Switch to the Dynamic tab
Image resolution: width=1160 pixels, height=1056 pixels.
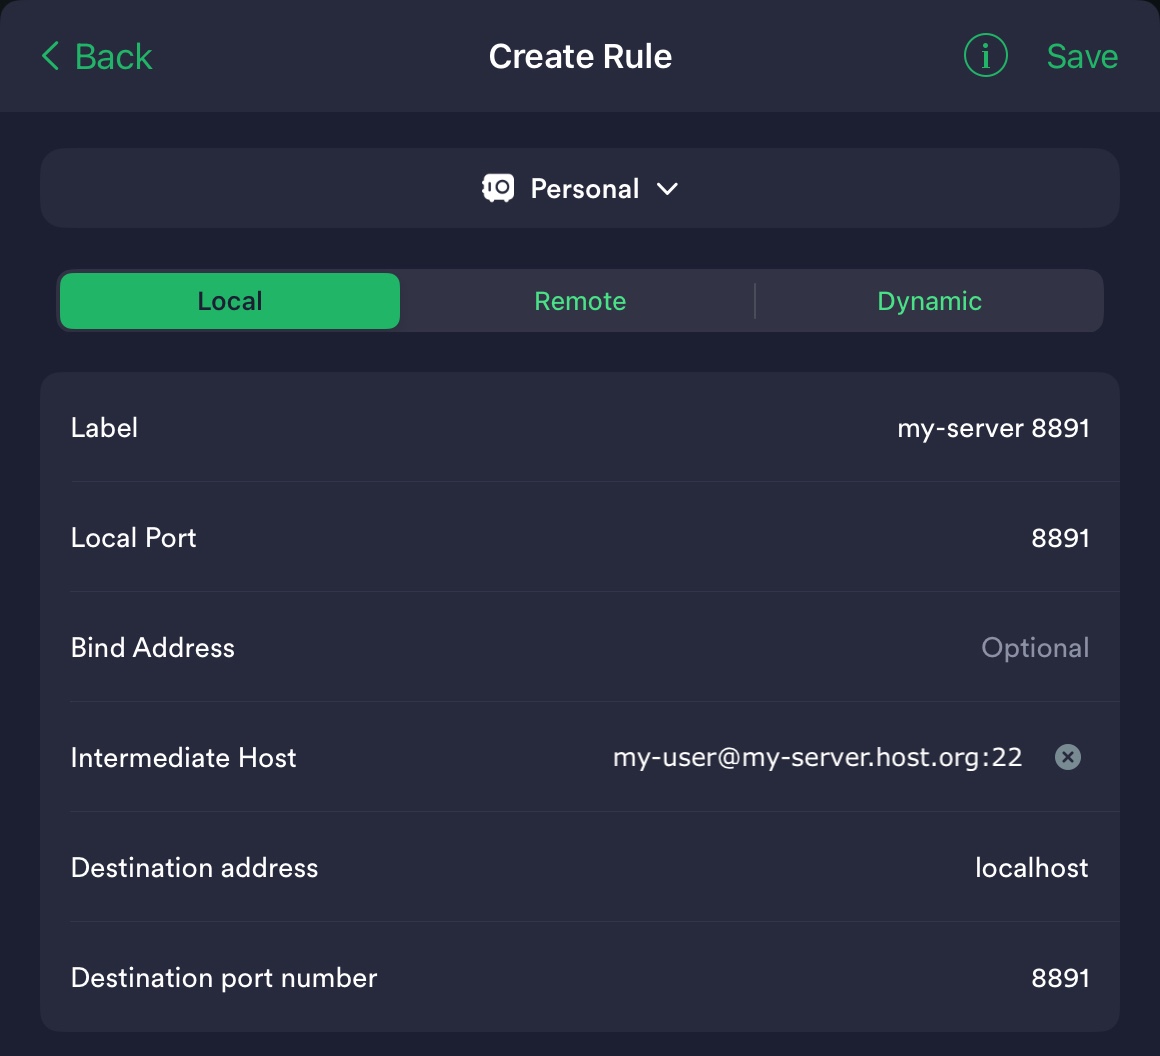(929, 301)
